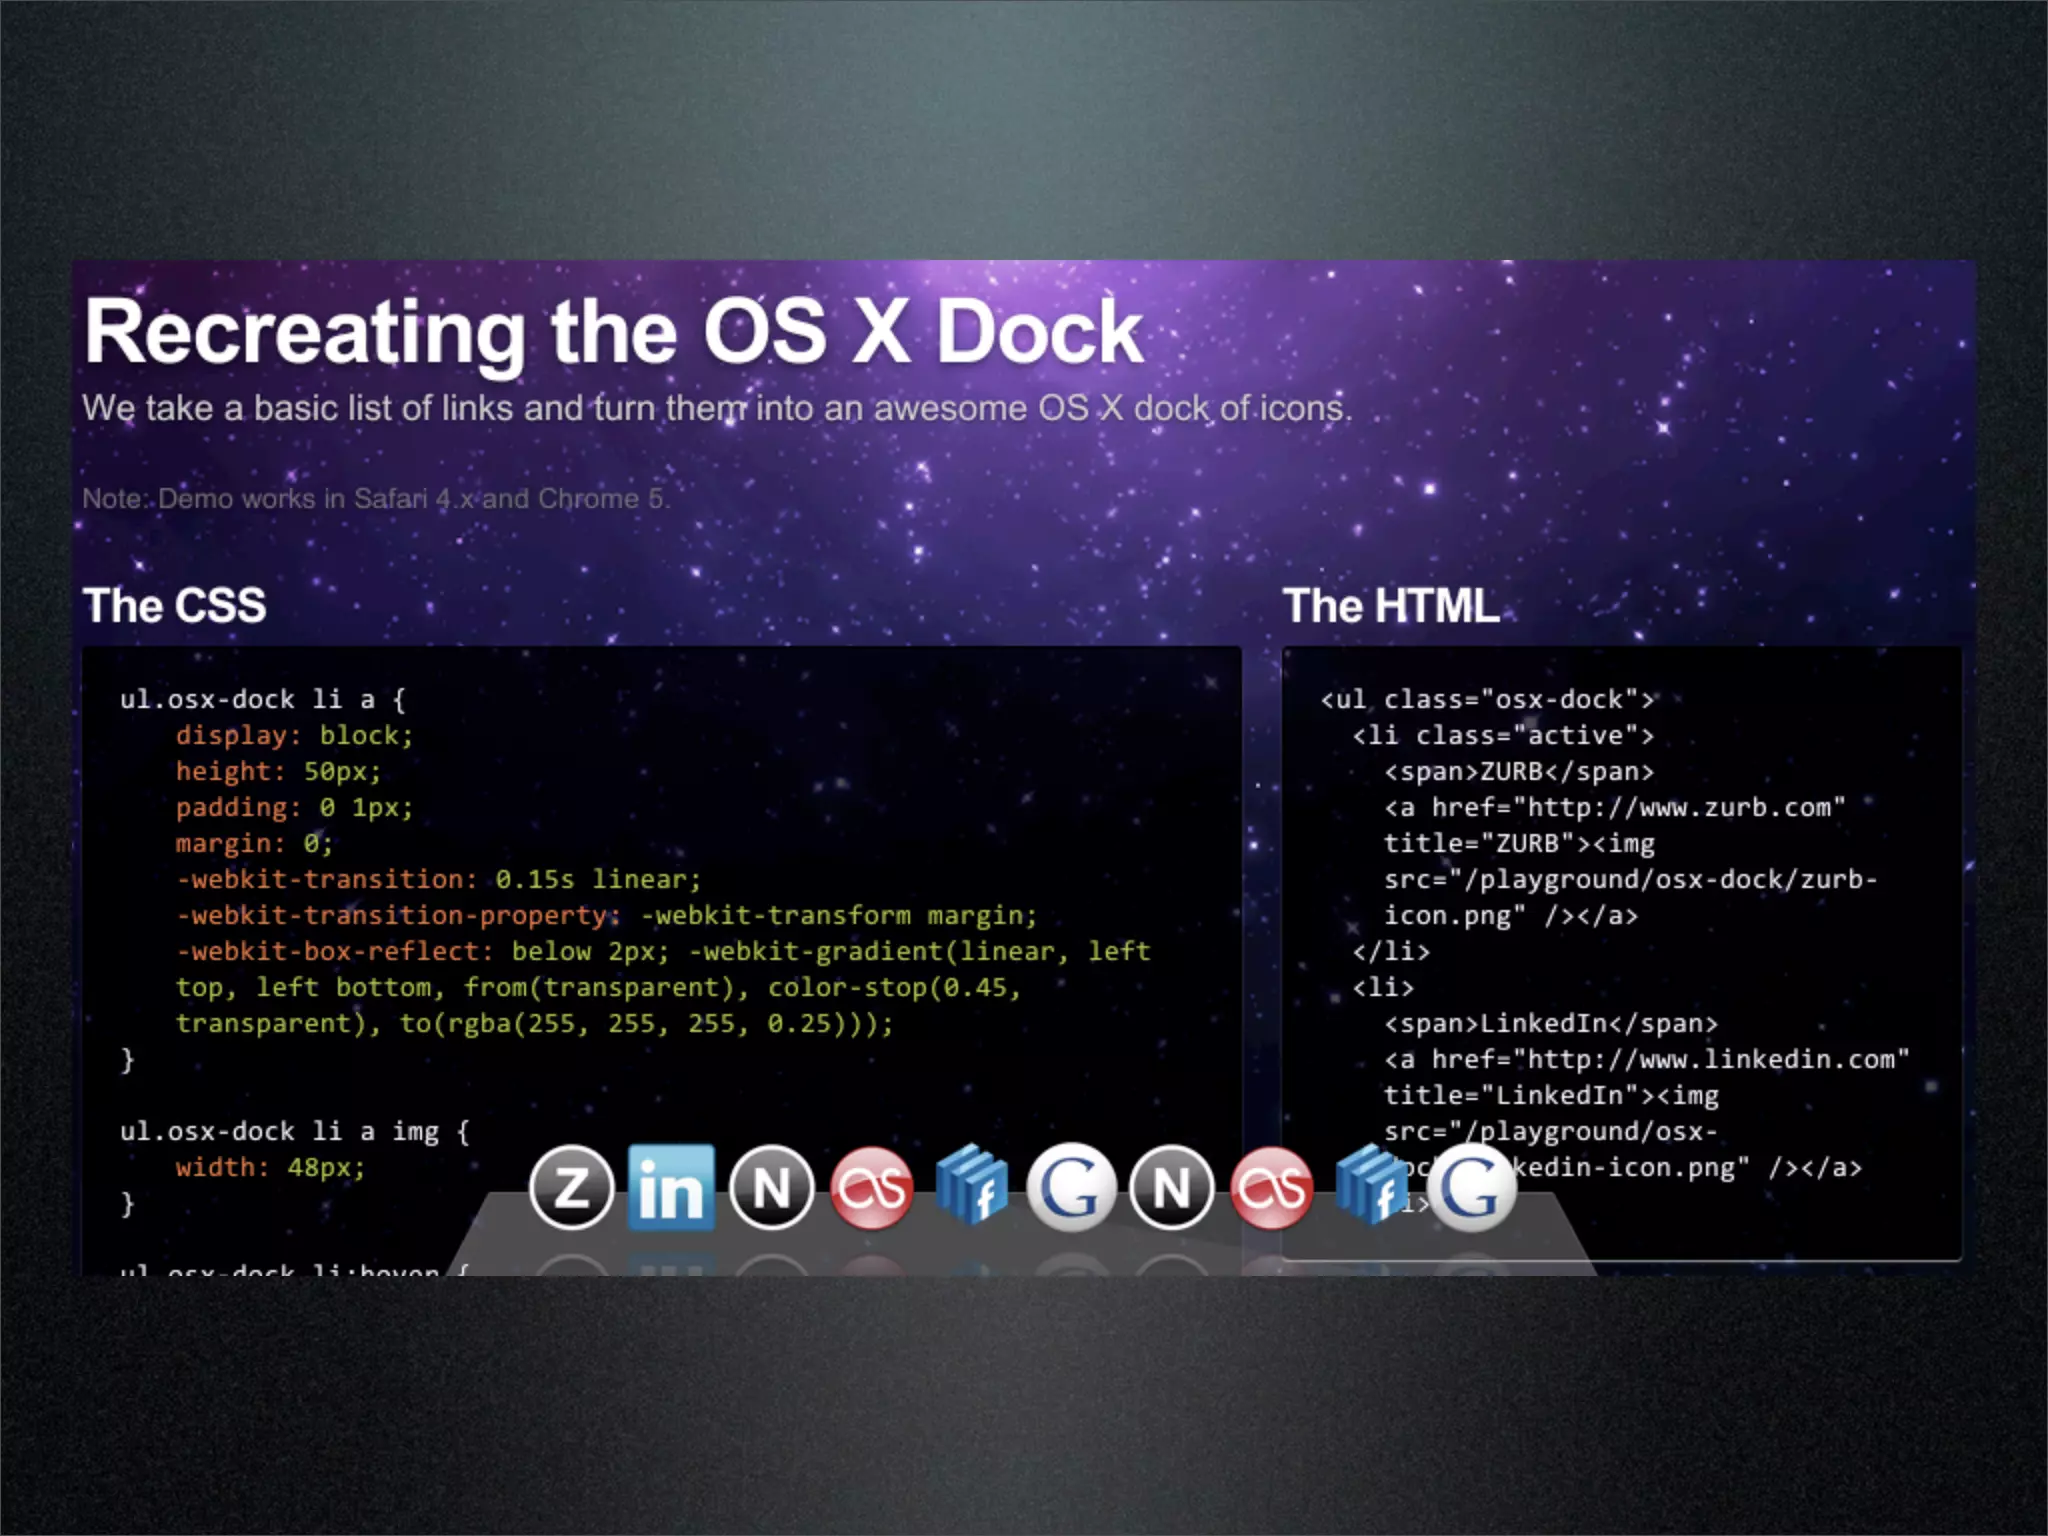Screen dimensions: 2048x1536
Task: Click the first 'N' dock icon
Action: [771, 1187]
